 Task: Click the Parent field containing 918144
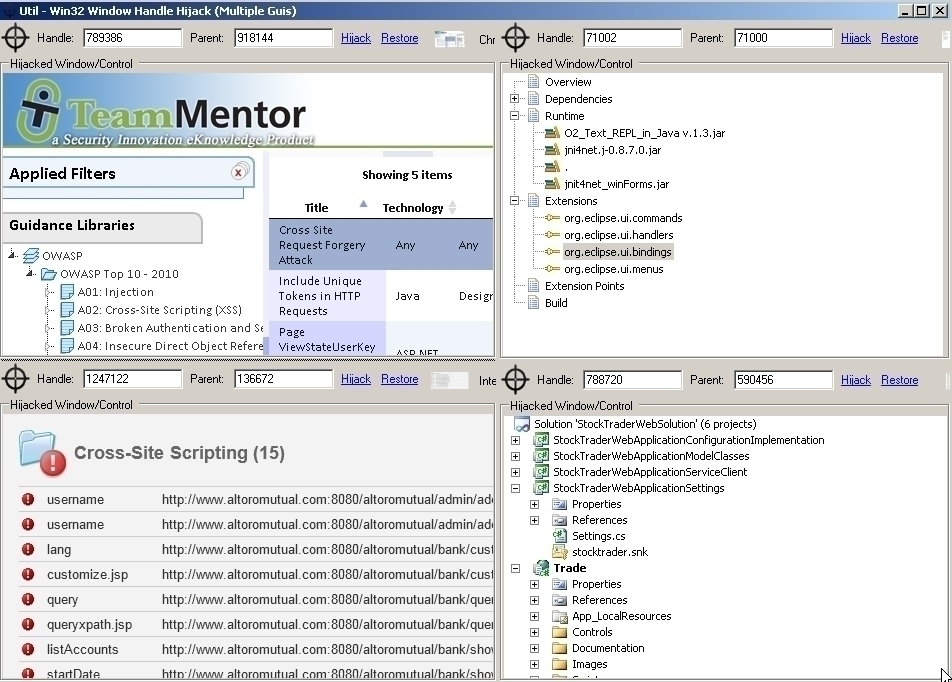pos(283,38)
